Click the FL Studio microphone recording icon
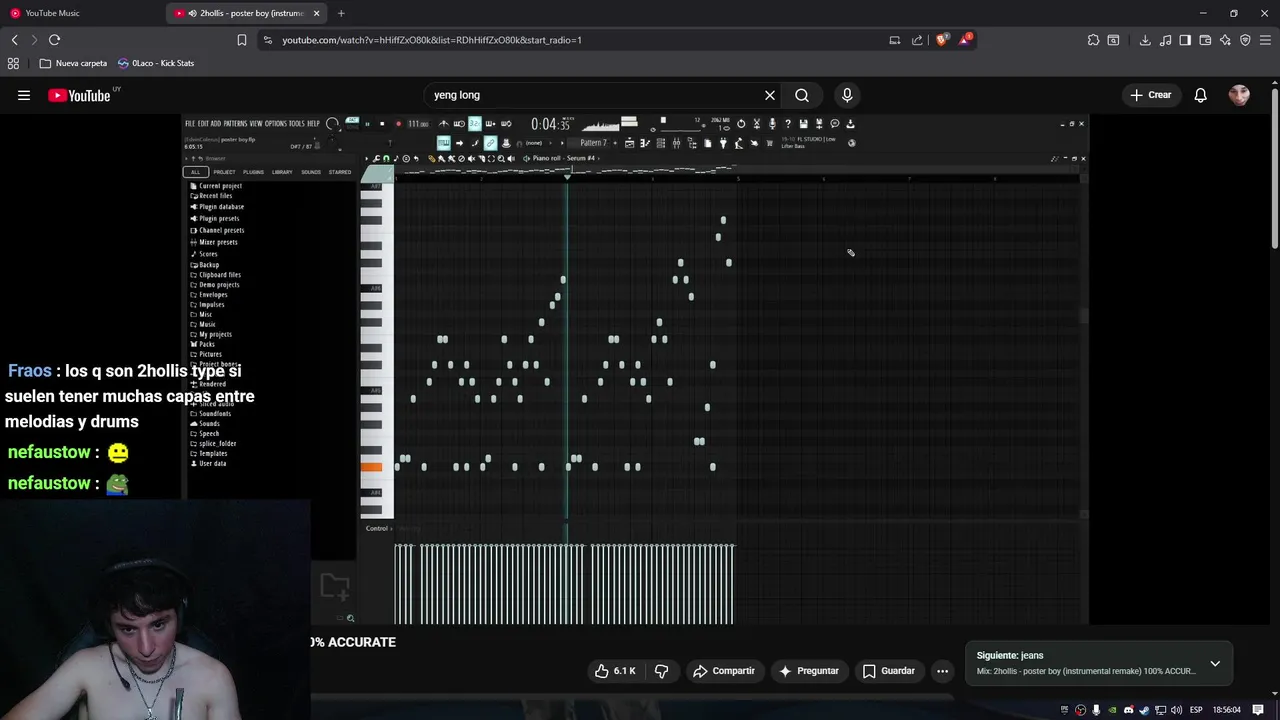The image size is (1280, 720). coord(772,124)
